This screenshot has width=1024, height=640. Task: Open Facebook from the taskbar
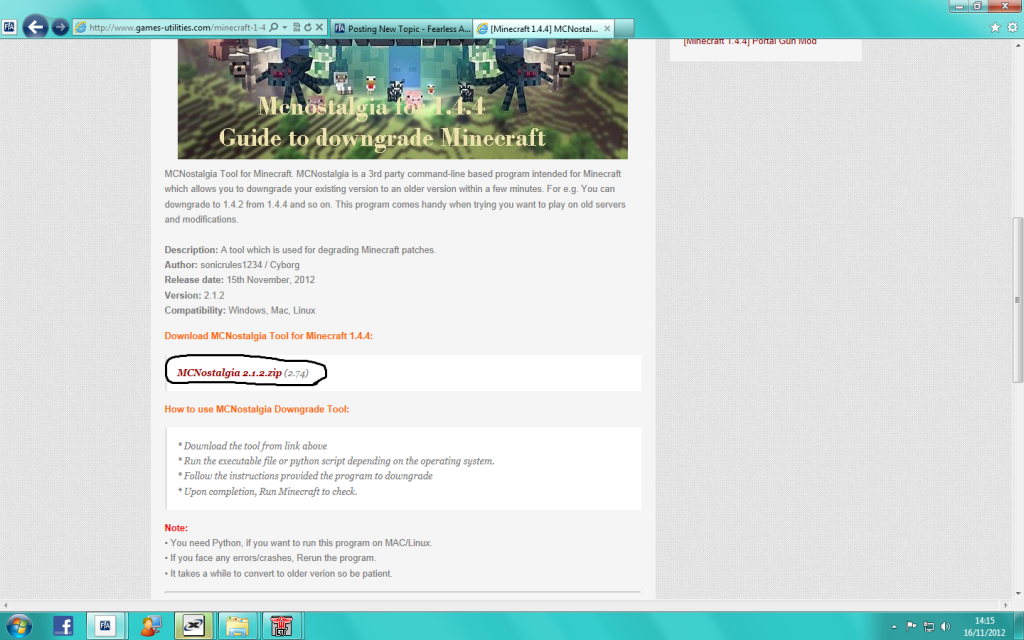pyautogui.click(x=63, y=626)
